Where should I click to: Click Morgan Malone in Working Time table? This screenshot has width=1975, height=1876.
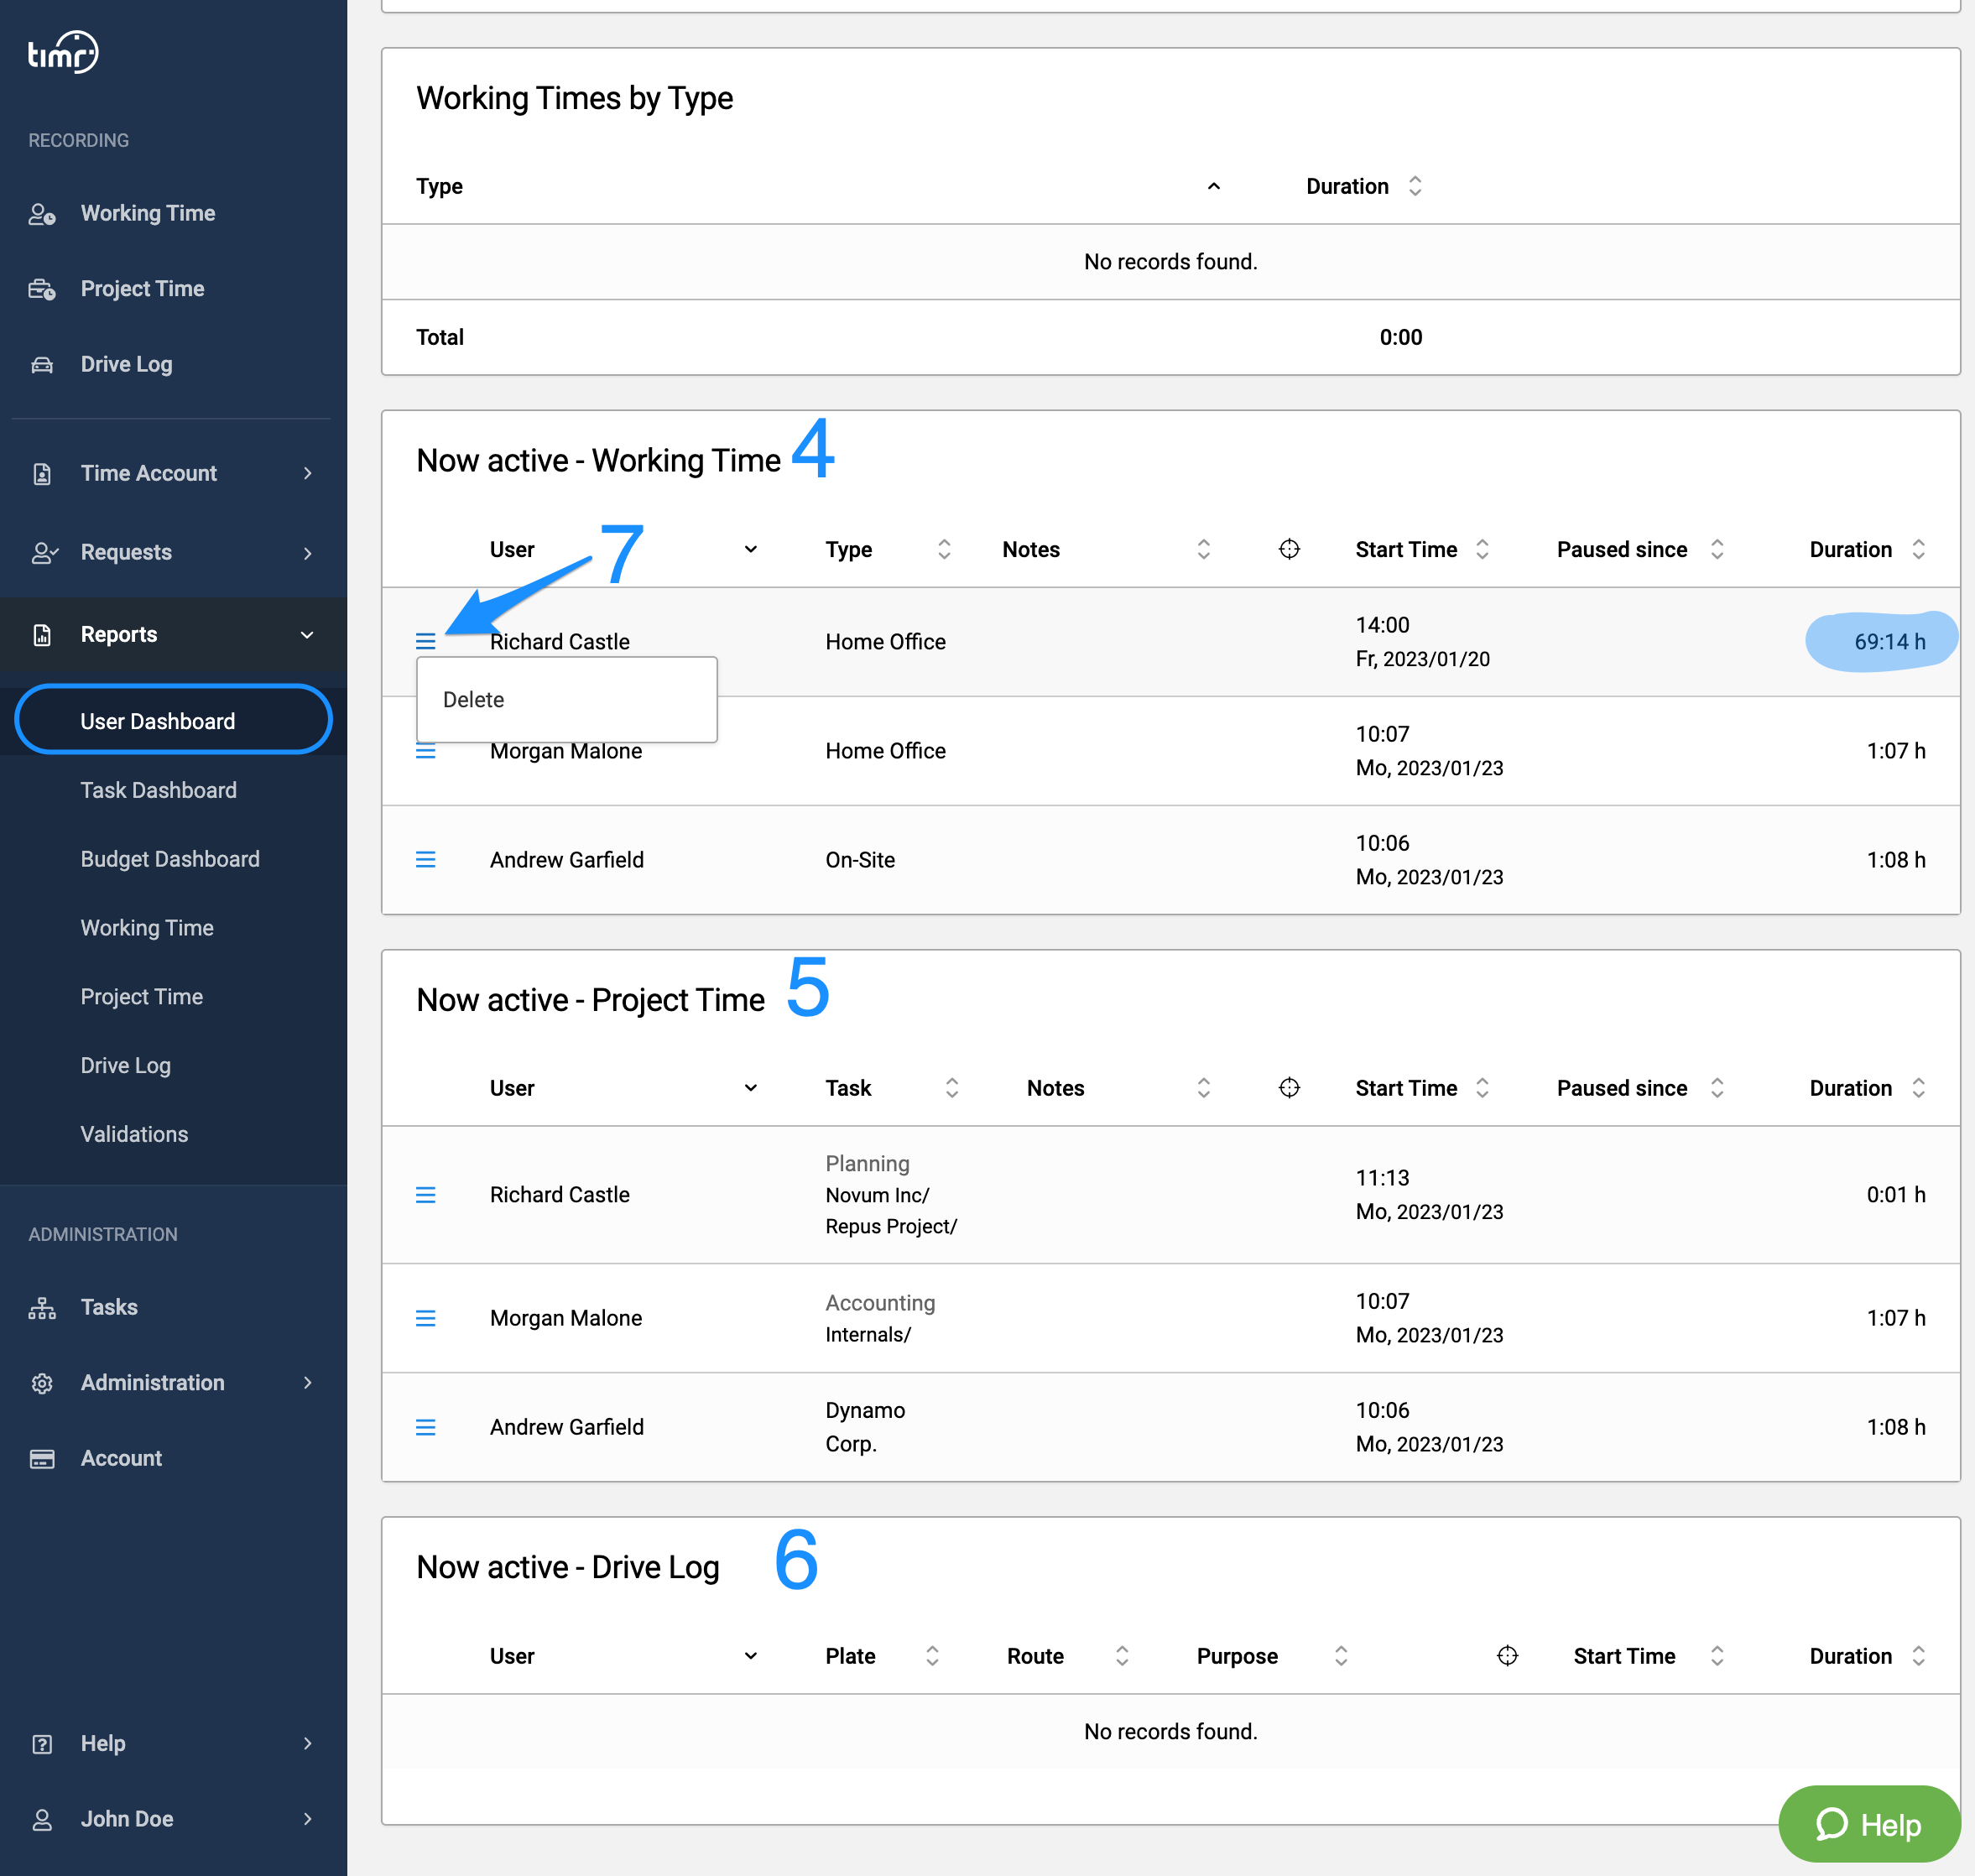click(565, 751)
